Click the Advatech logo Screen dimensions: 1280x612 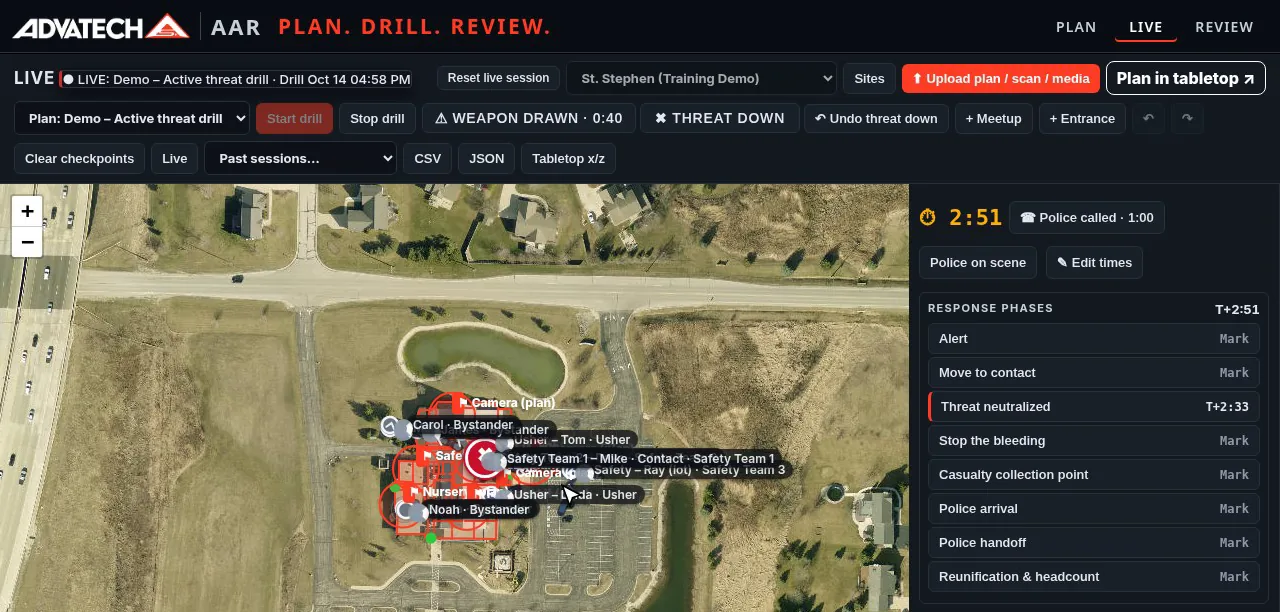[x=101, y=27]
